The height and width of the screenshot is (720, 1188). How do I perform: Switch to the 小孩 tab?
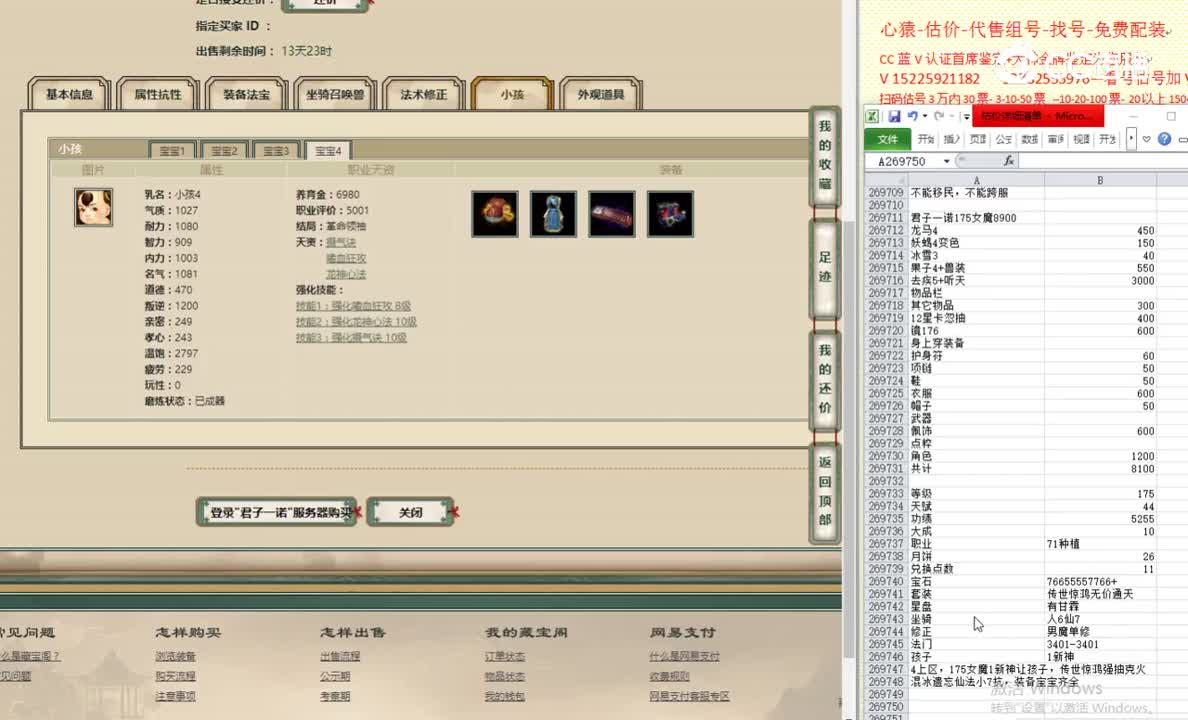512,94
